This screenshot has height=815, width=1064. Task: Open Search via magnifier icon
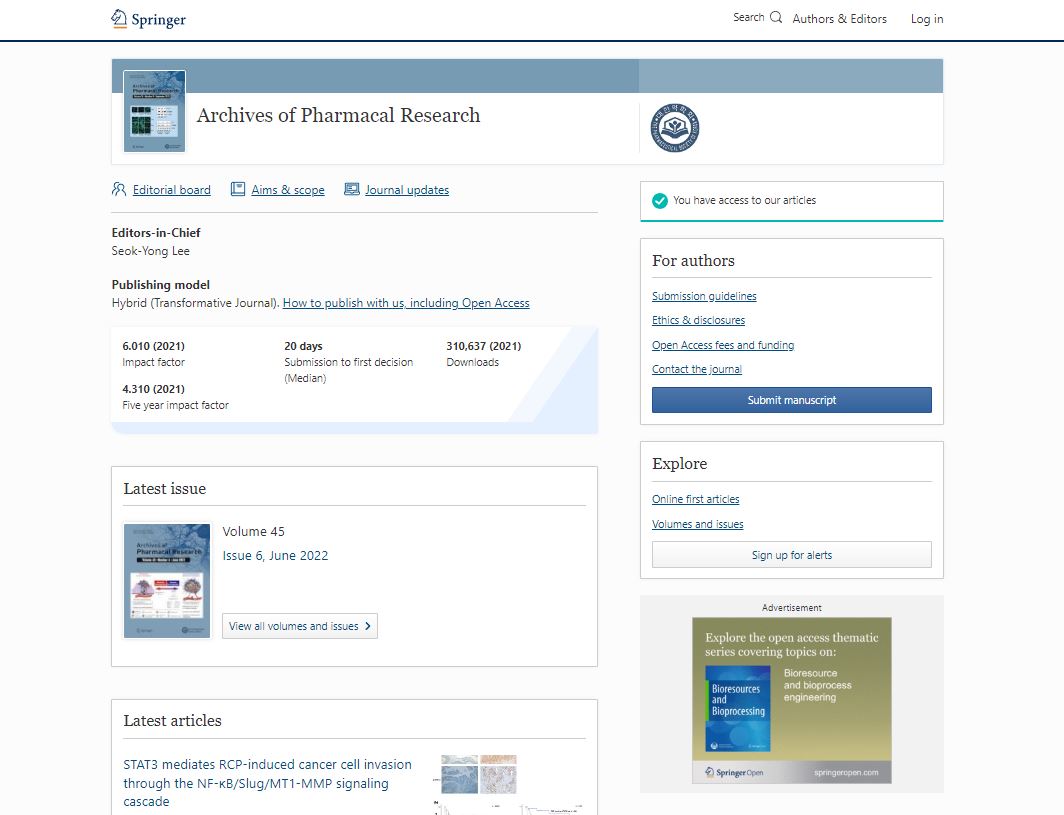776,17
